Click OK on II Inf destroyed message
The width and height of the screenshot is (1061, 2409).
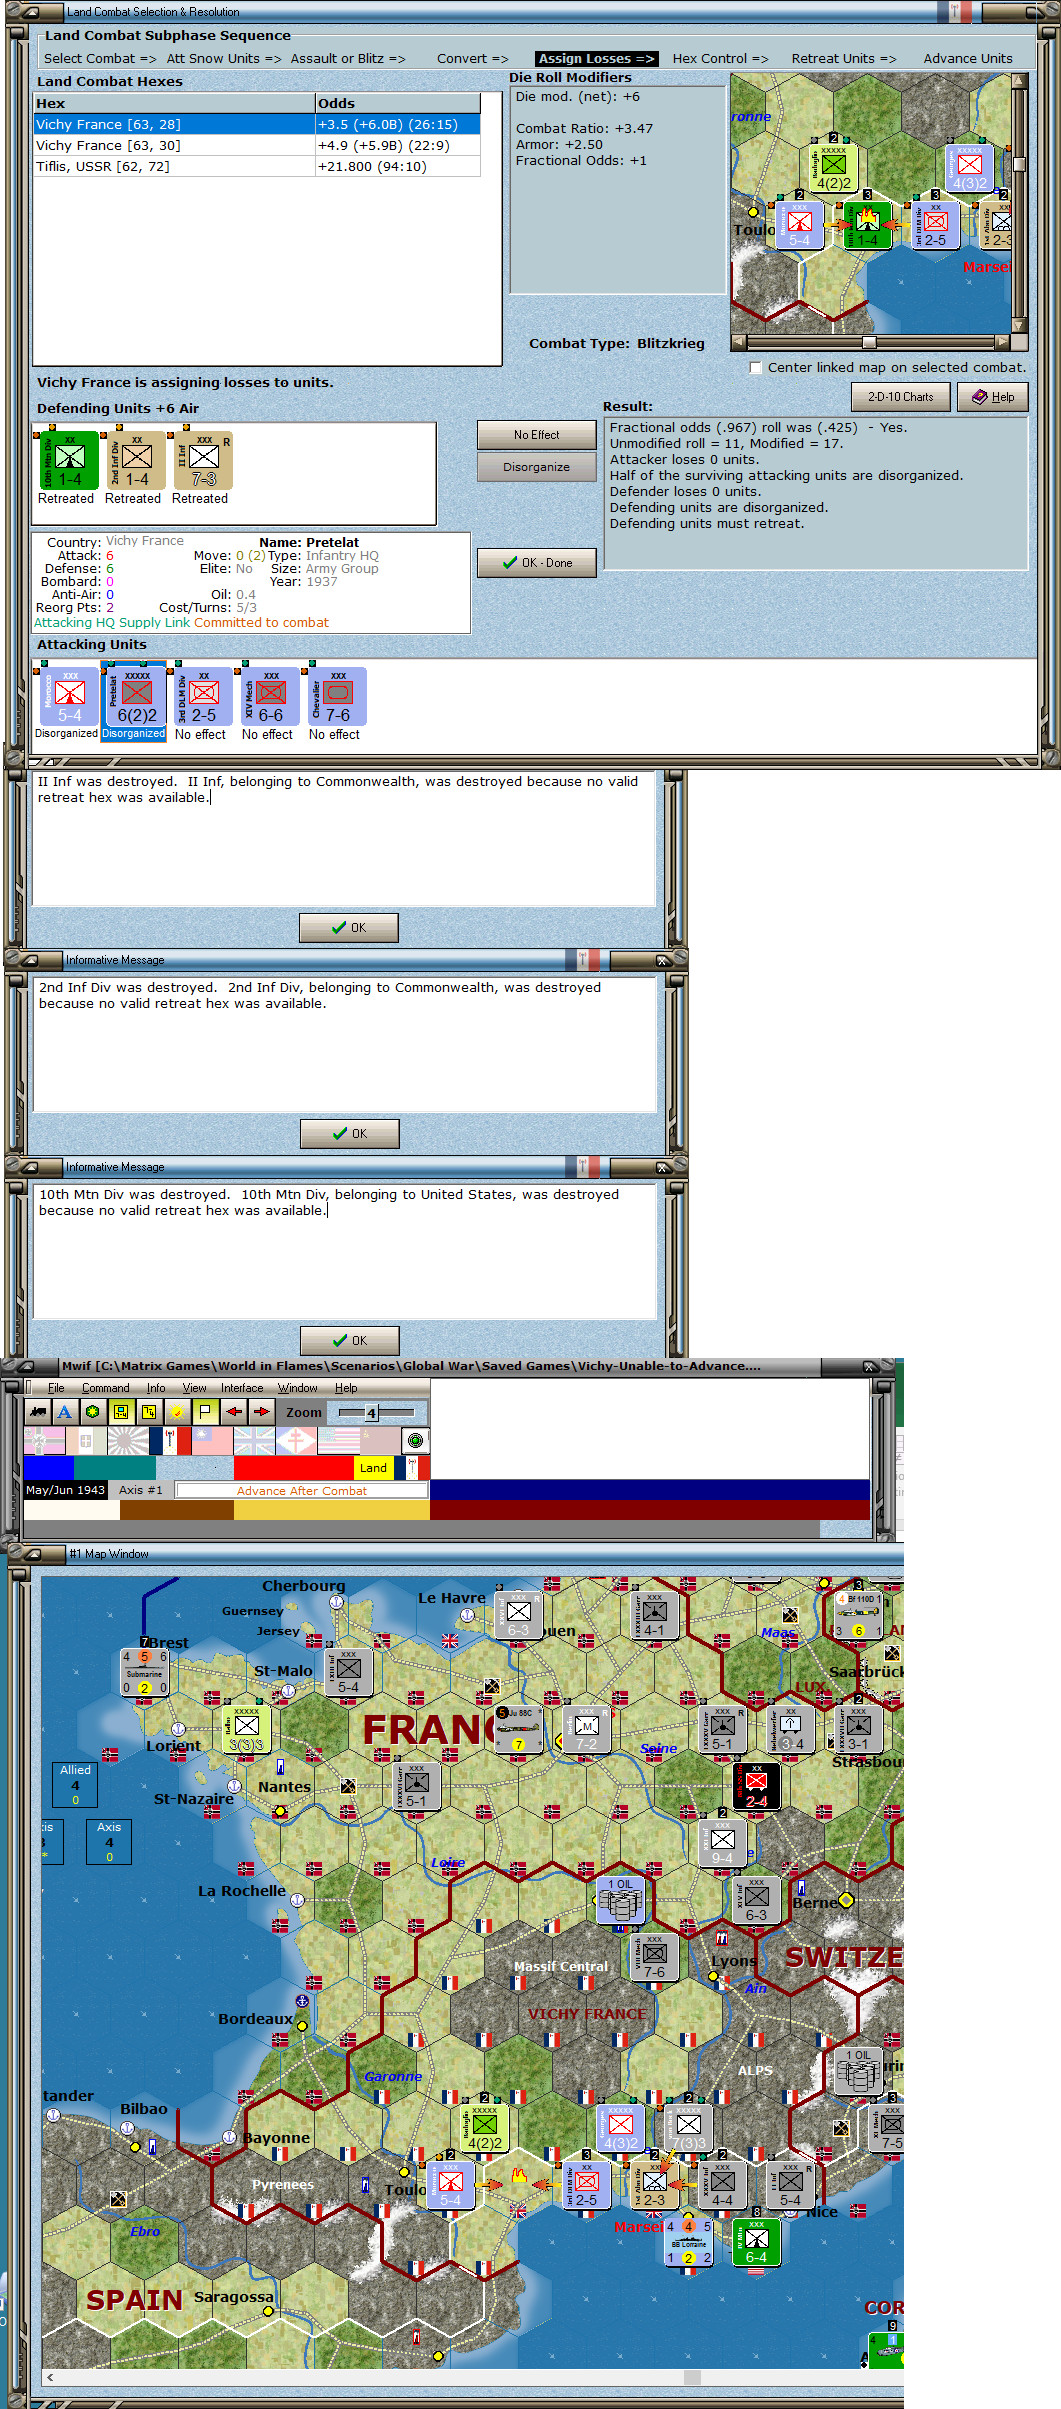click(x=349, y=928)
